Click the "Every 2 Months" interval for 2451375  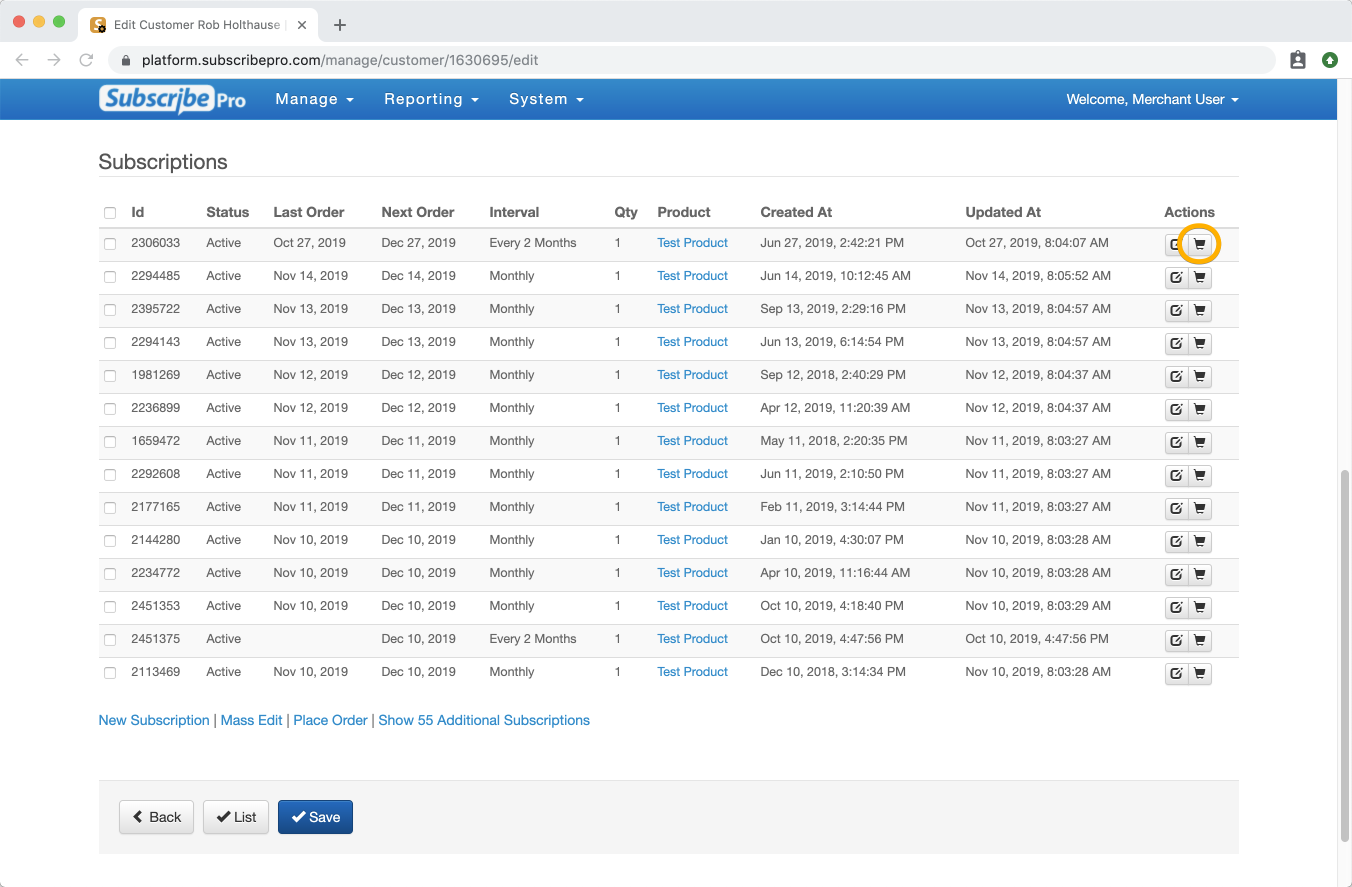(533, 639)
